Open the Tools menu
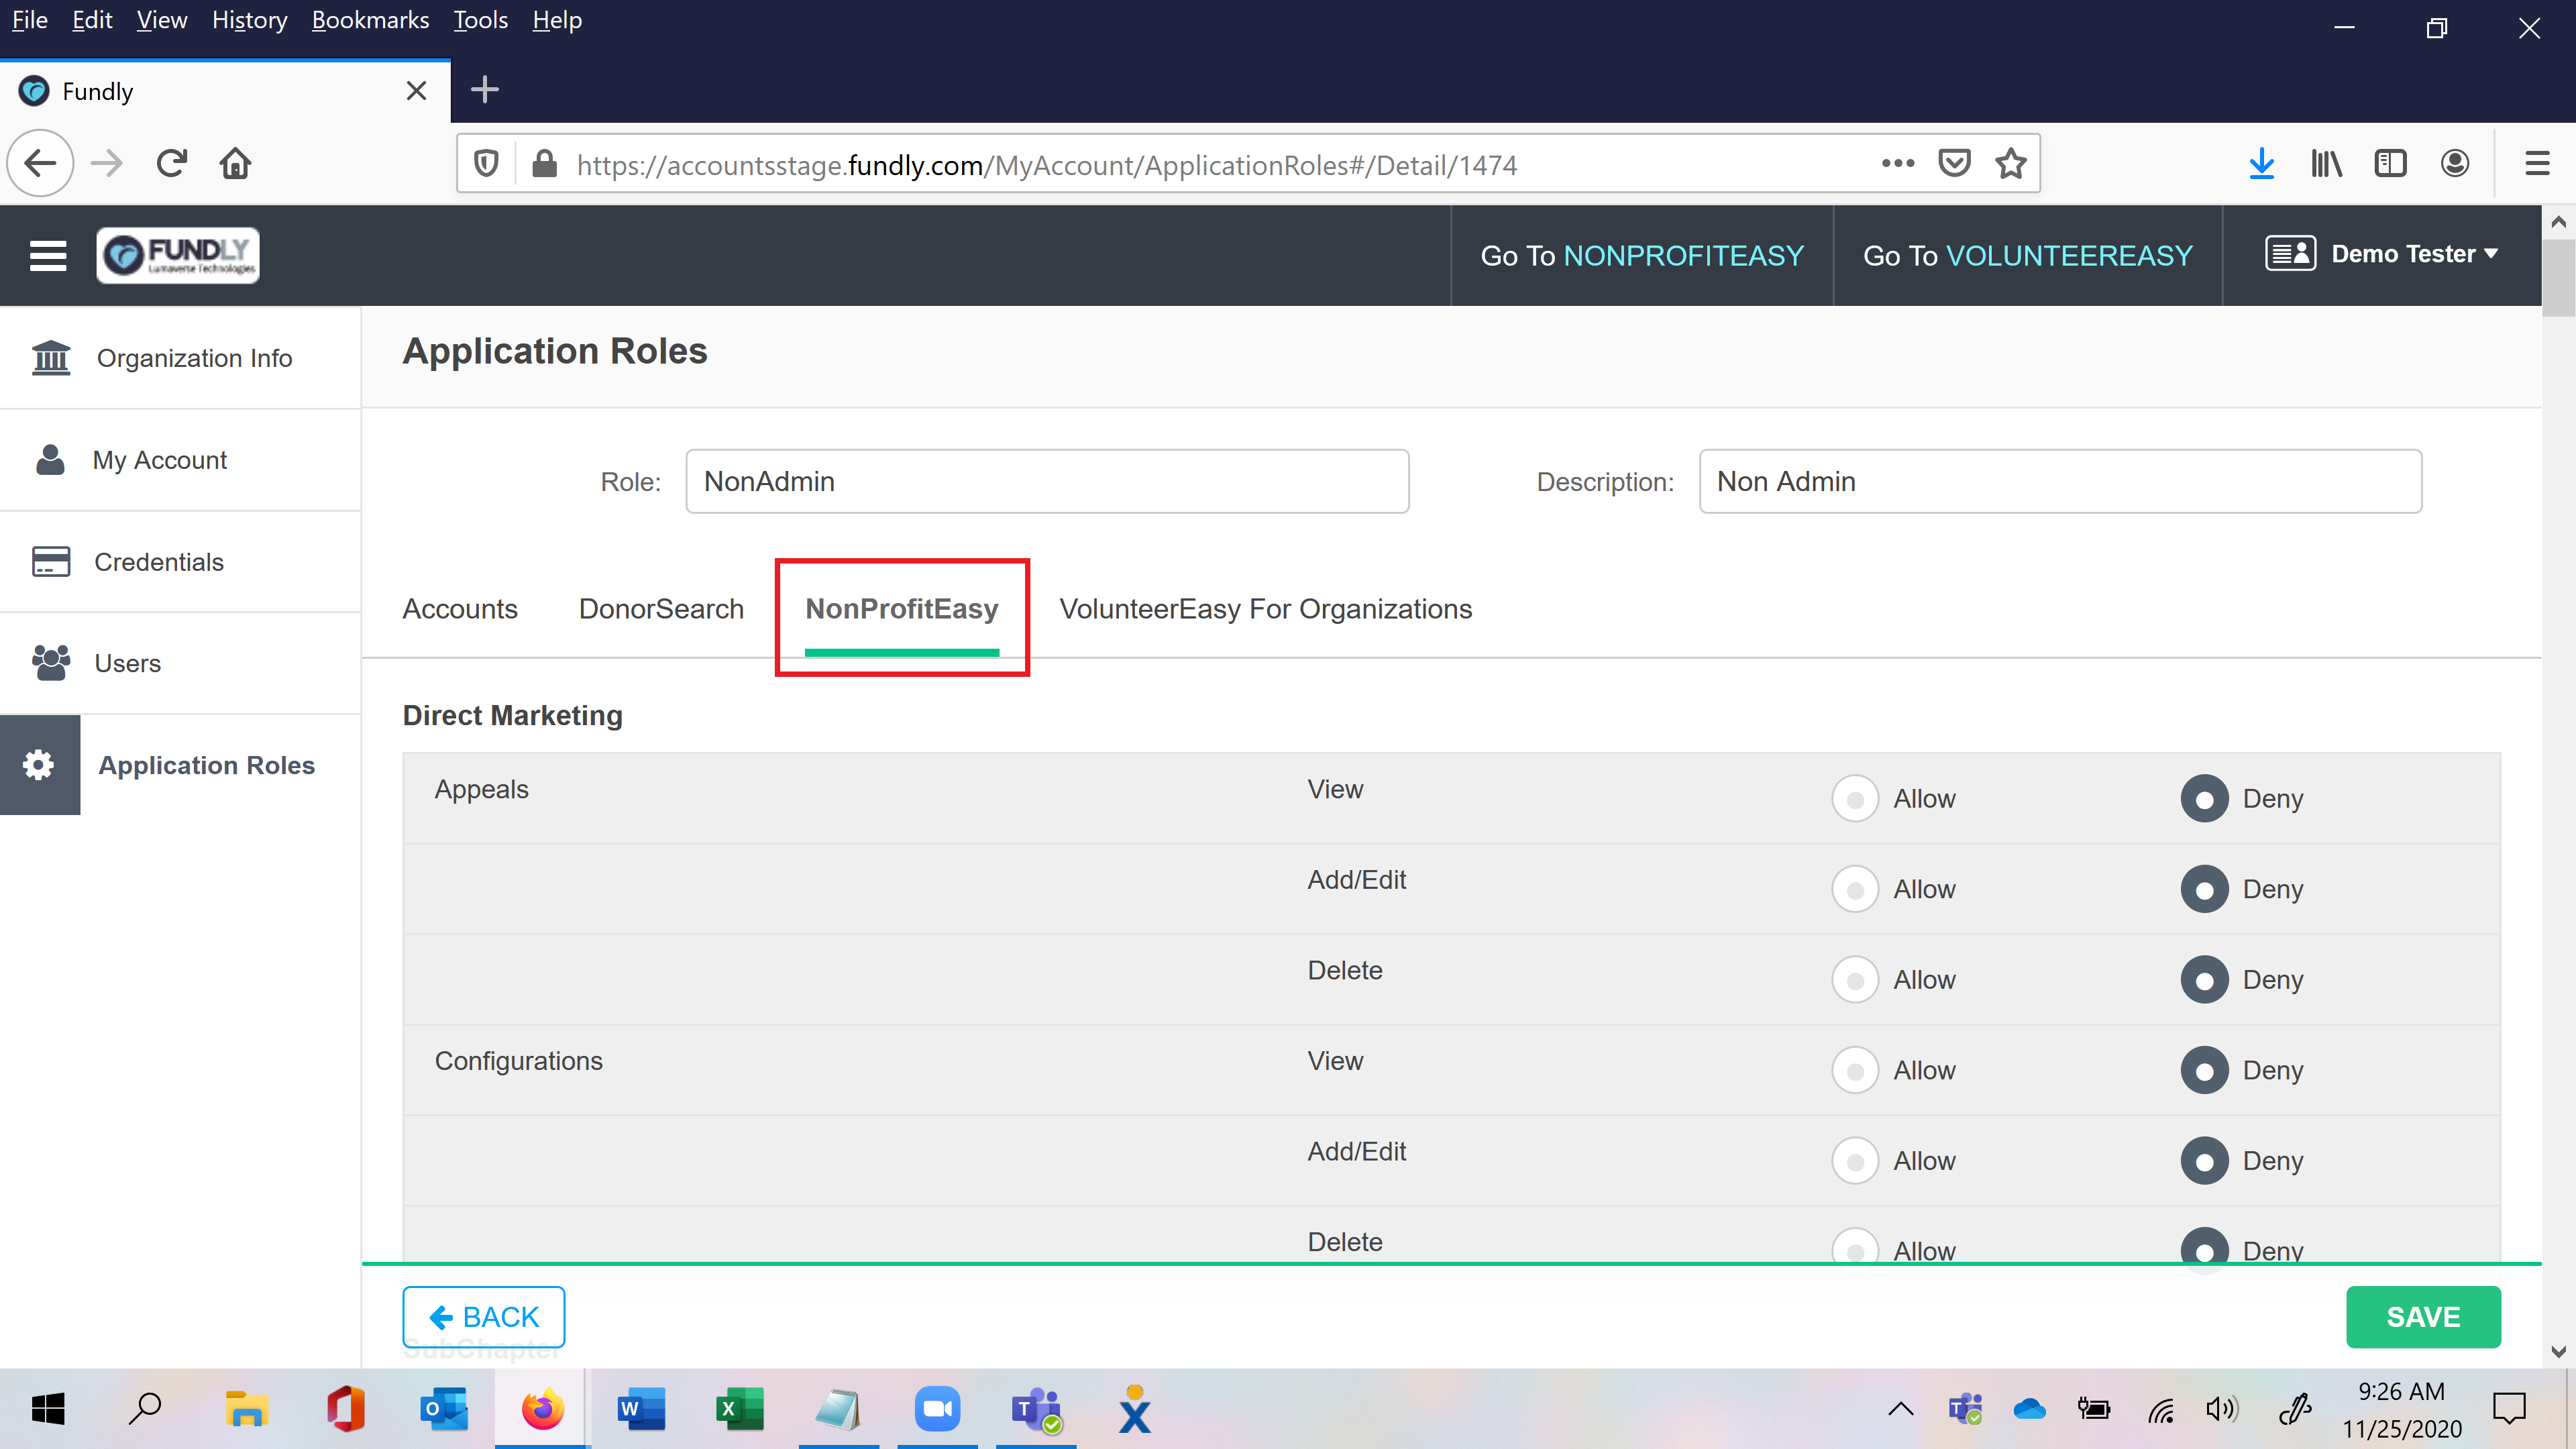This screenshot has height=1449, width=2576. pos(480,20)
